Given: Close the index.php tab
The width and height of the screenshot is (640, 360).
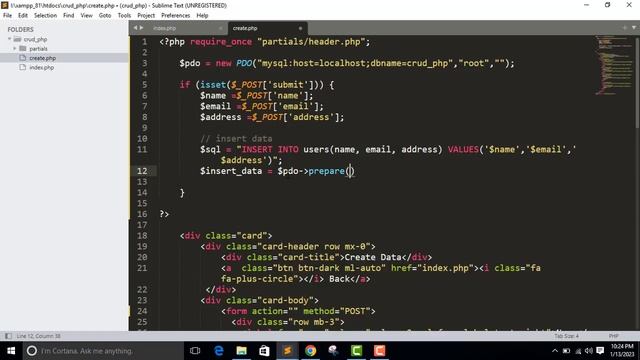Looking at the screenshot, I should point(221,28).
